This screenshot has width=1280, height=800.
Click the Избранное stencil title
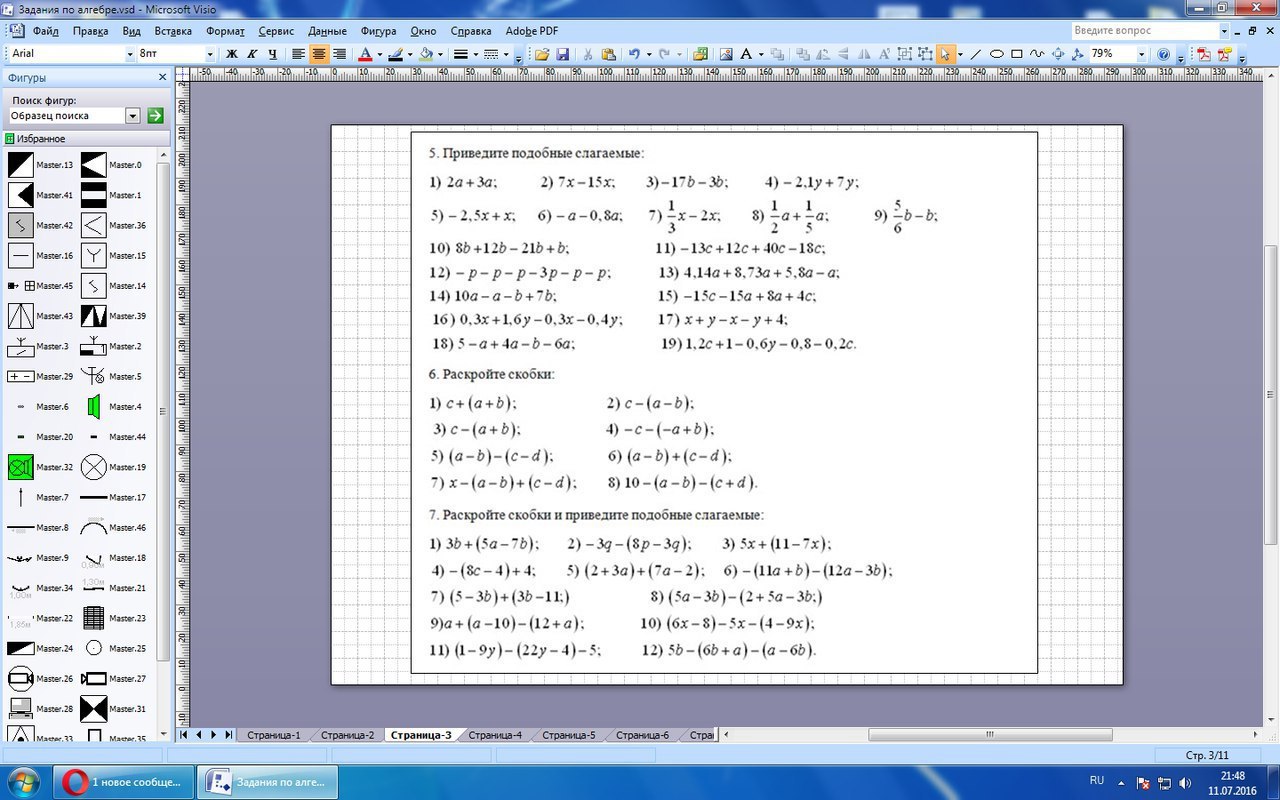coord(40,139)
